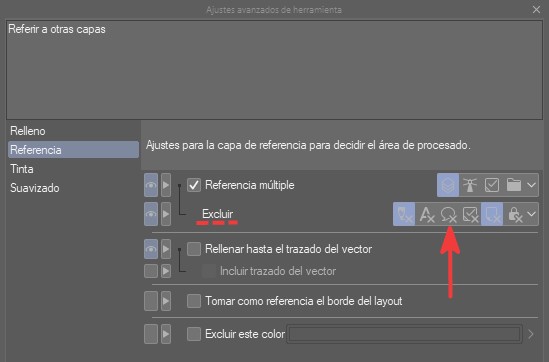The image size is (549, 362).
Task: Click the triangle button beside Incluir trazado del vector
Action: pos(166,271)
